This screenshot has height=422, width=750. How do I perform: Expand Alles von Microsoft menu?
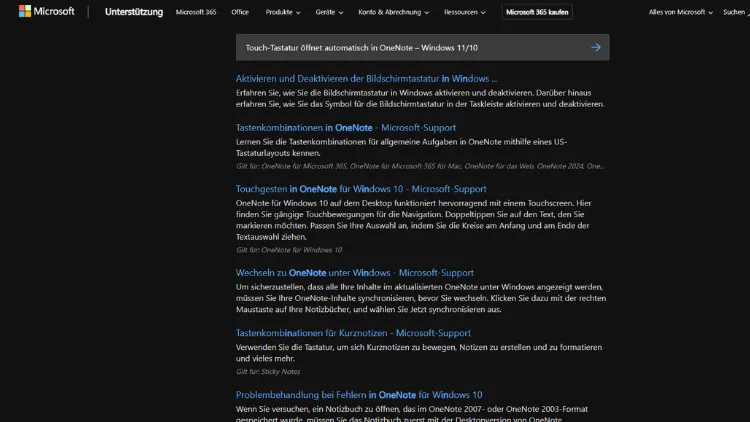(679, 13)
